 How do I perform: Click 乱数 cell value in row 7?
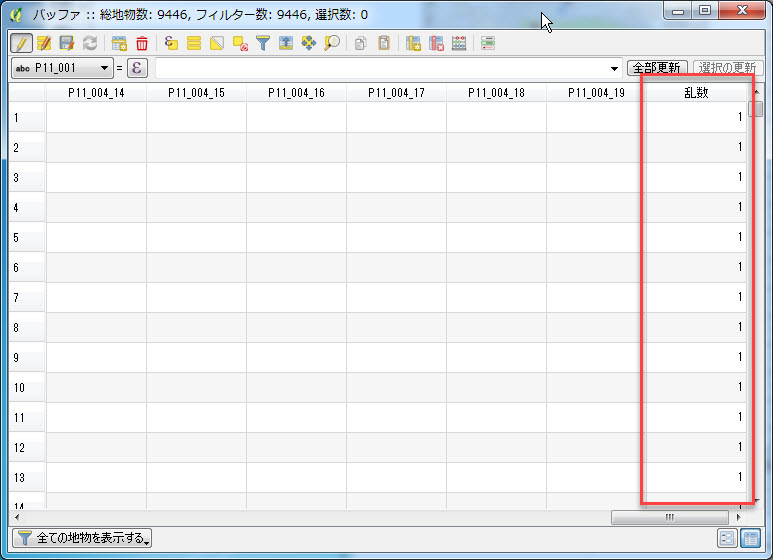[x=696, y=297]
